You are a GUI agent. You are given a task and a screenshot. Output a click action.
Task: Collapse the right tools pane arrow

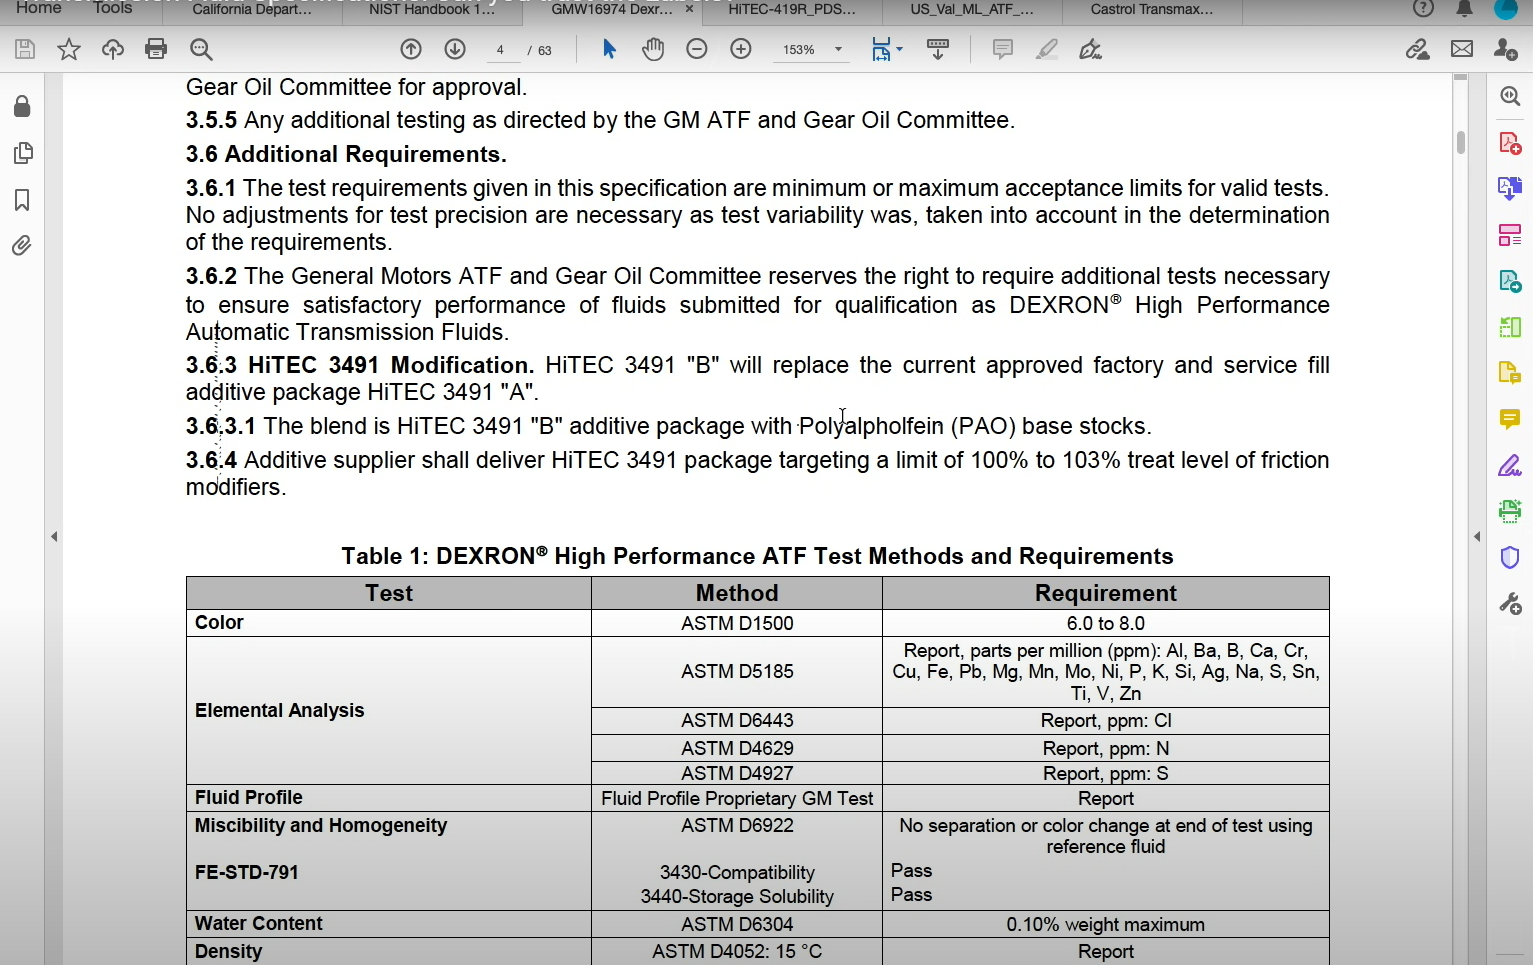(1477, 537)
